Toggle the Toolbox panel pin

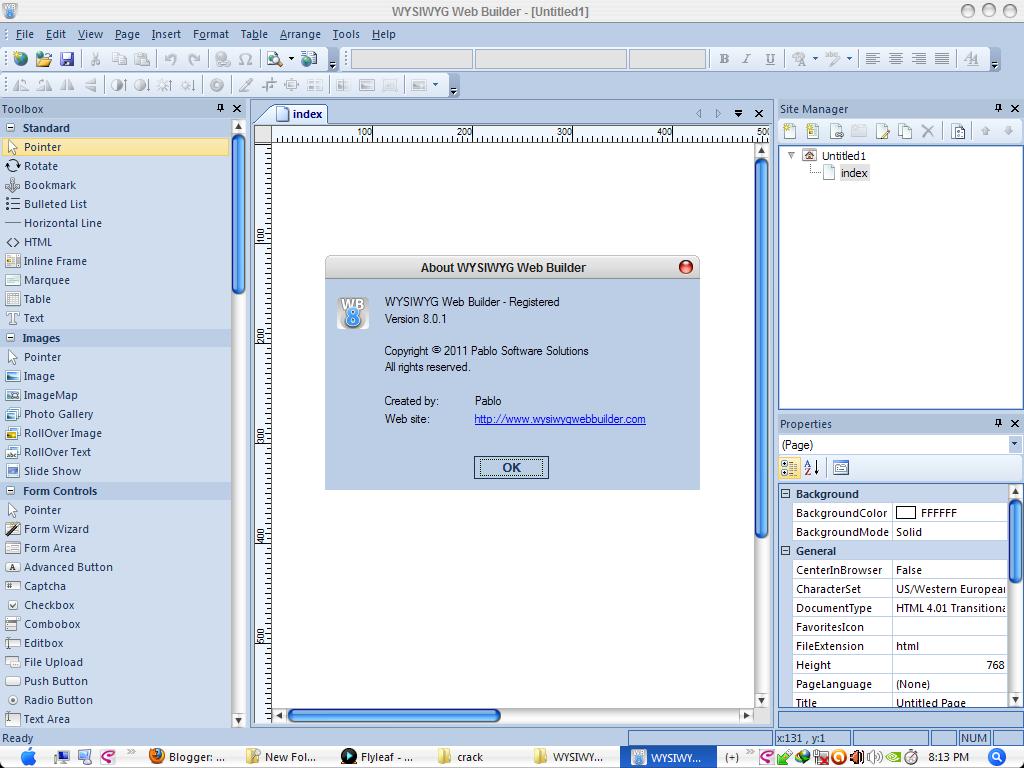pos(221,108)
